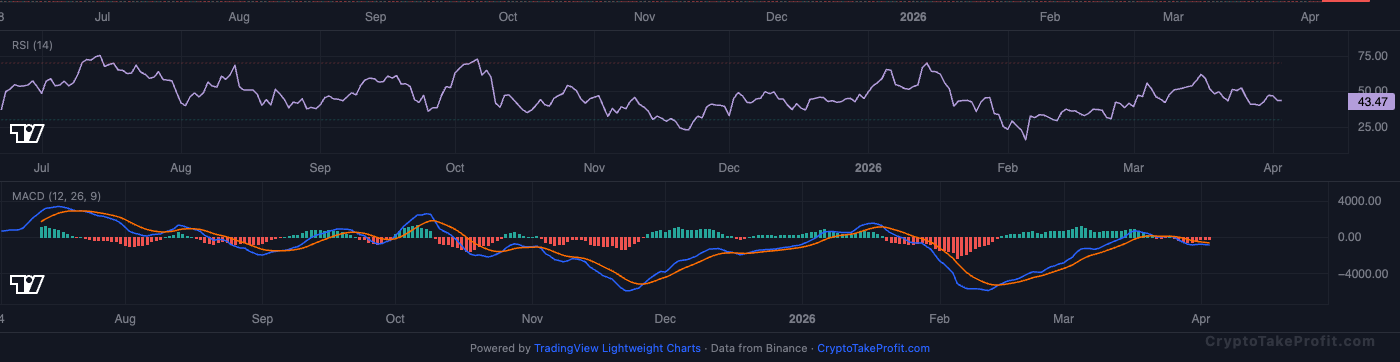Click the TradingView logo in the RSI pane
The height and width of the screenshot is (362, 1400).
point(27,133)
